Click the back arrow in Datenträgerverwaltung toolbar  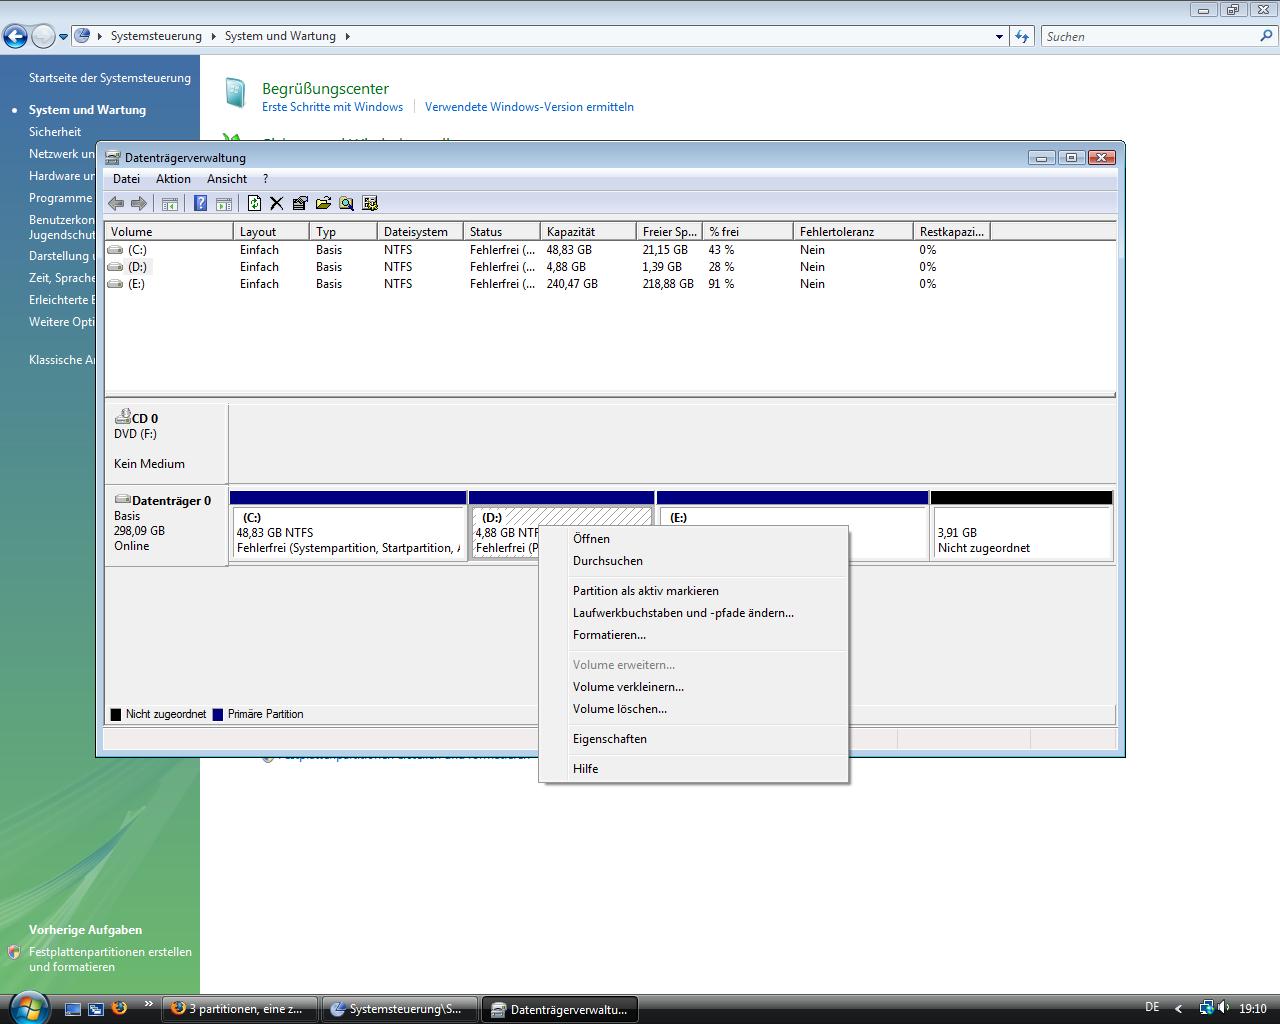pos(116,203)
